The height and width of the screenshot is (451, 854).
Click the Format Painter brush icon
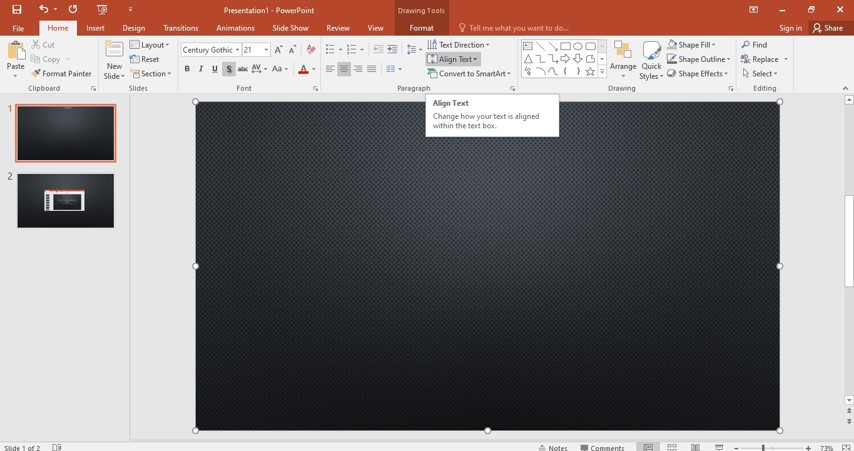tap(36, 74)
